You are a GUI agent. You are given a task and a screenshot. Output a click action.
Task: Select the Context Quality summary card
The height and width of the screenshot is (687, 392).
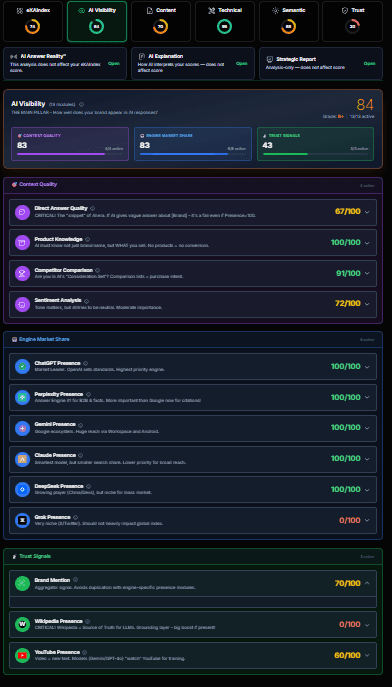pyautogui.click(x=70, y=144)
